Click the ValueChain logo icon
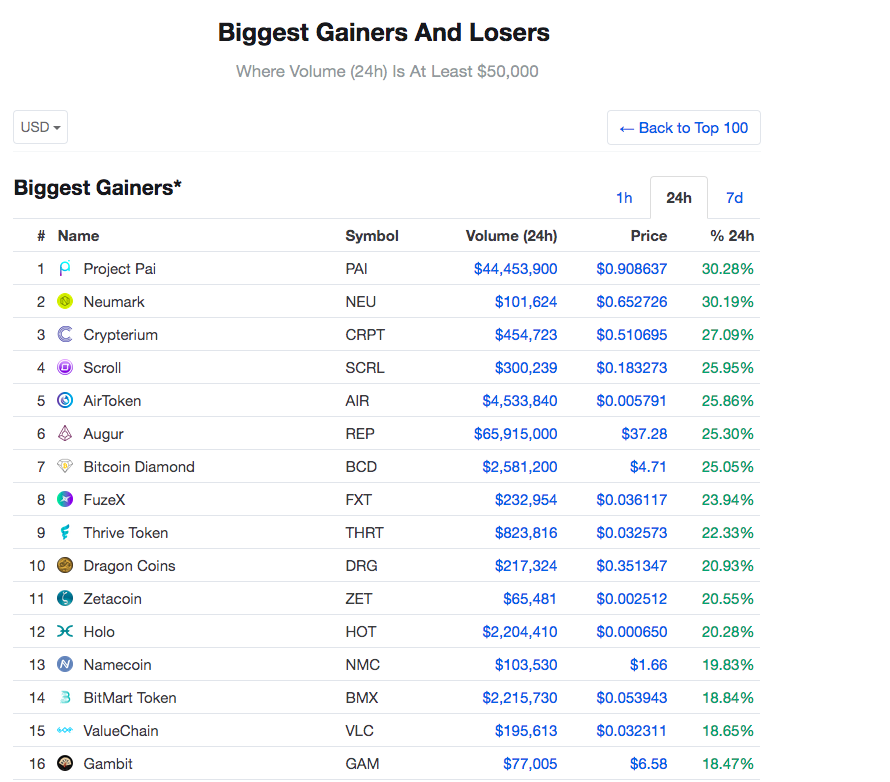Screen dimensions: 890x782 (x=65, y=730)
